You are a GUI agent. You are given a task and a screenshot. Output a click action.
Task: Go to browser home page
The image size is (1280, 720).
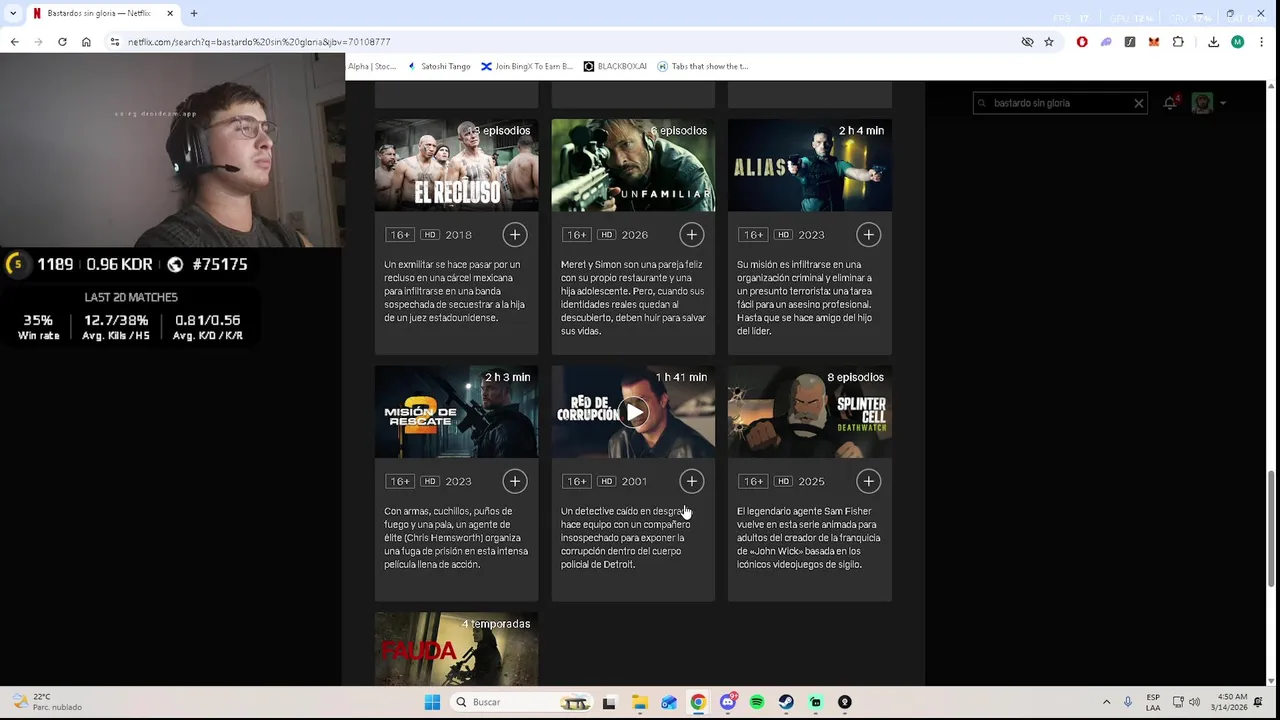click(86, 42)
